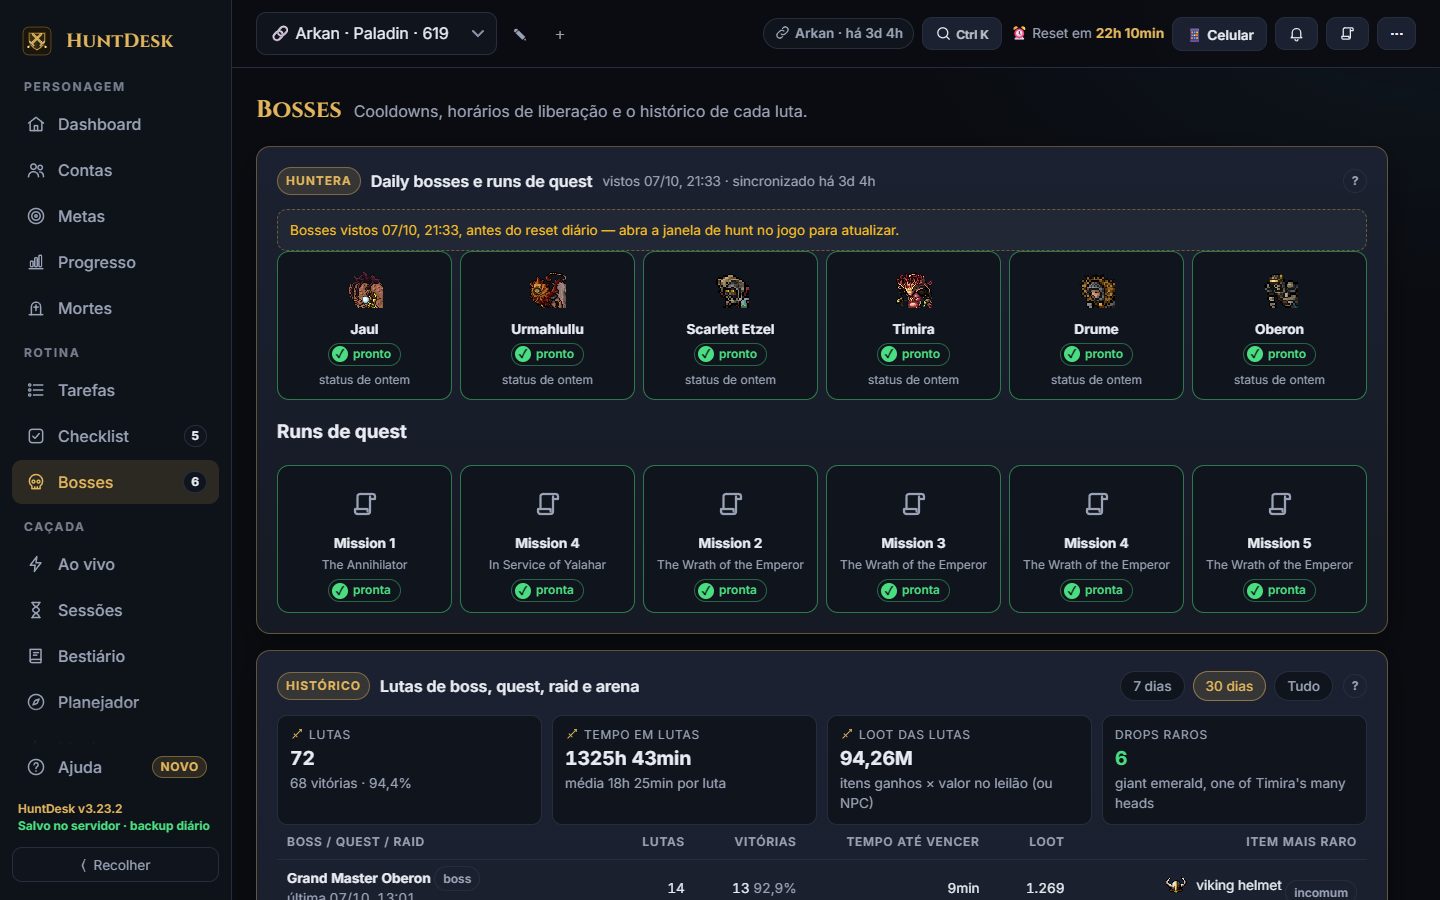Select the 30 dias history filter
Viewport: 1440px width, 900px height.
1229,686
